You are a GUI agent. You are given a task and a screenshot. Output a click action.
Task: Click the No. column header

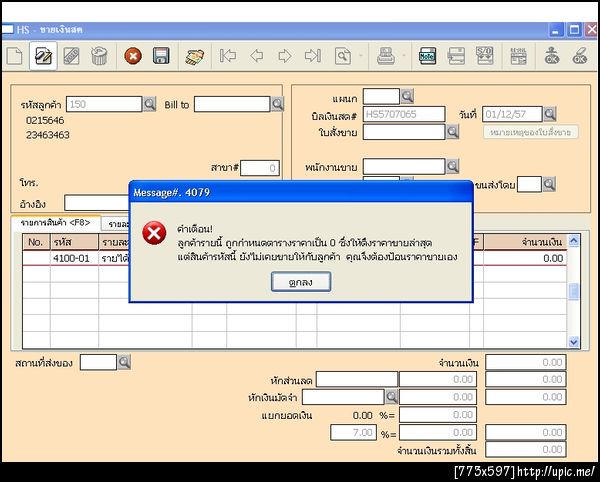pos(36,242)
